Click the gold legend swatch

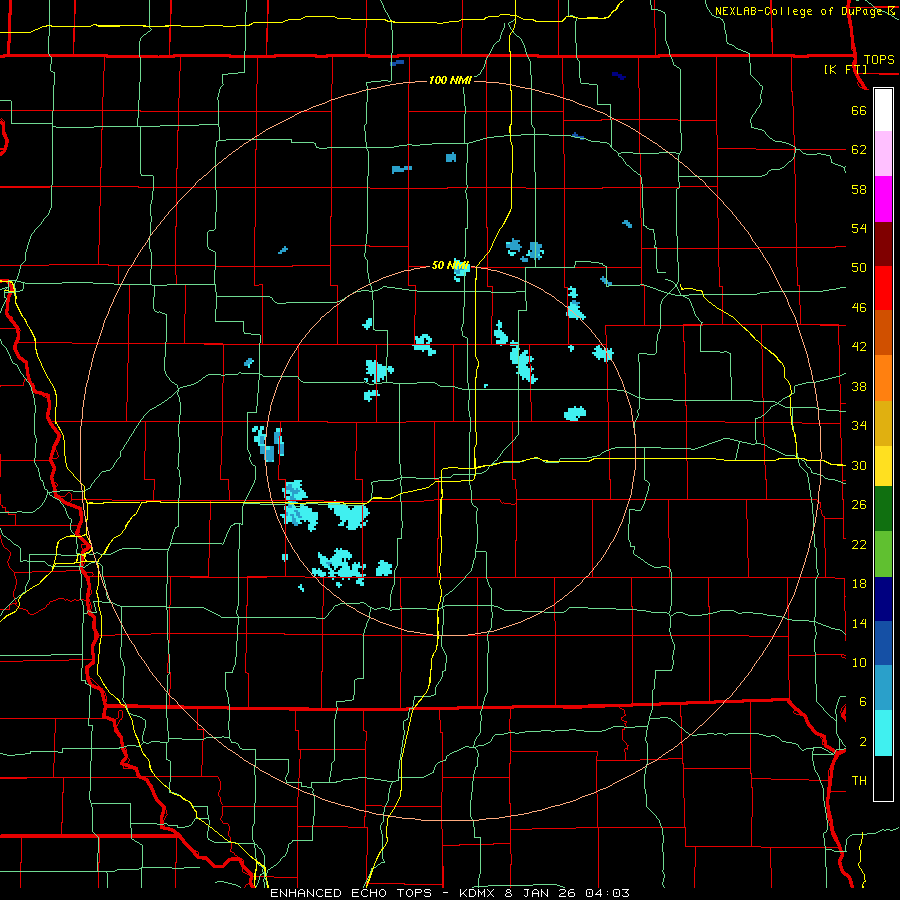[x=883, y=423]
